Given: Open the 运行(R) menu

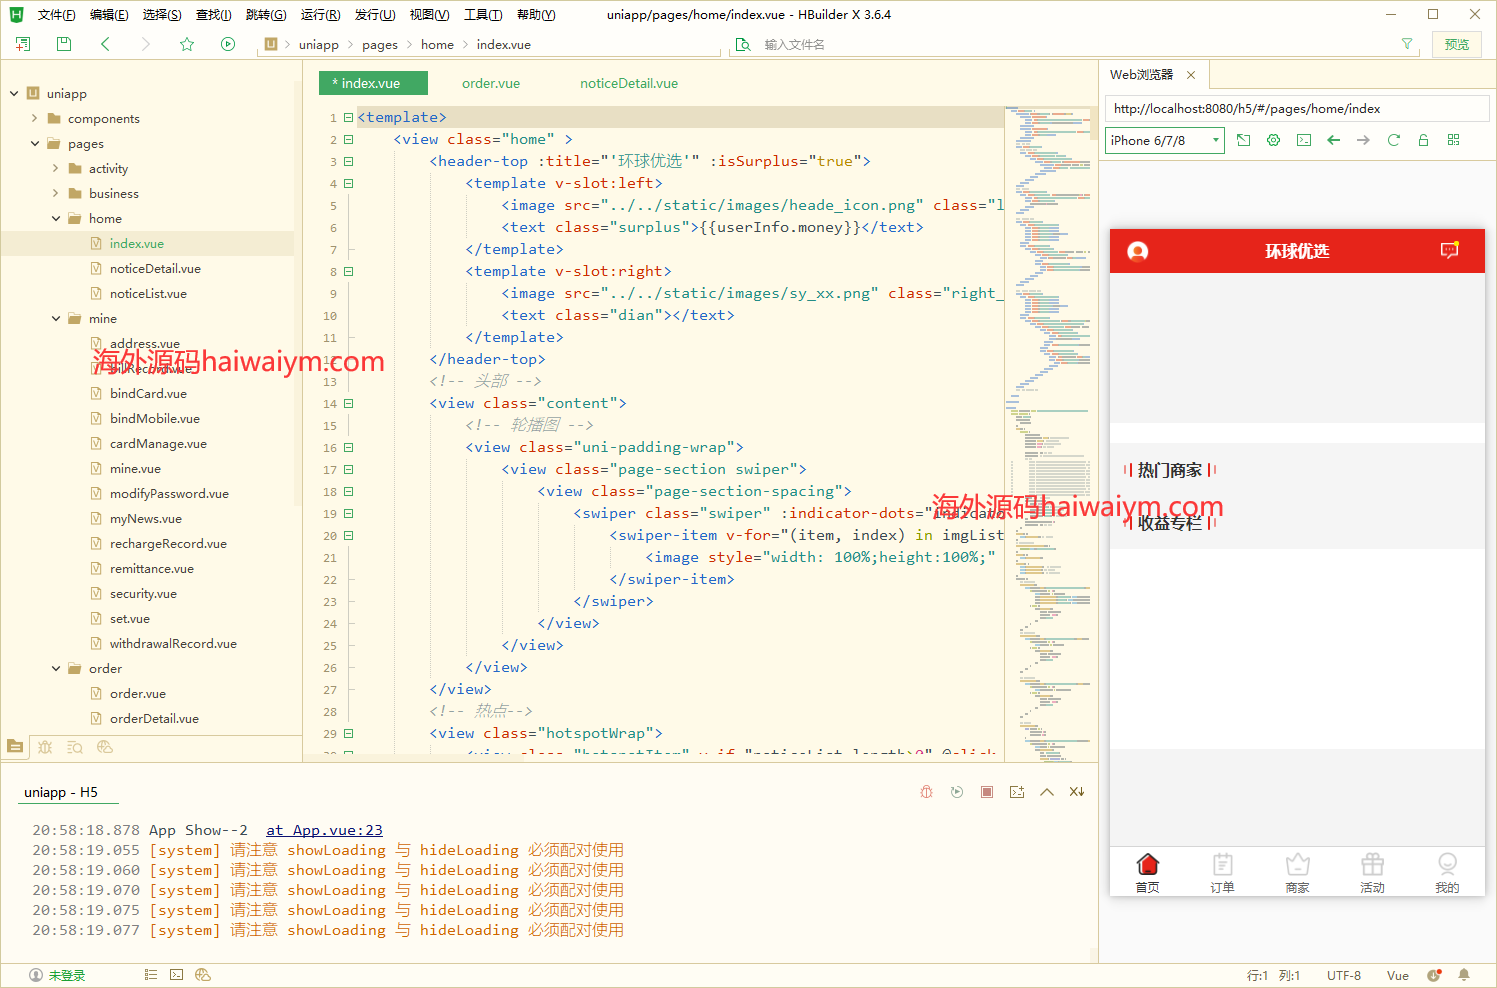Looking at the screenshot, I should click(x=320, y=14).
